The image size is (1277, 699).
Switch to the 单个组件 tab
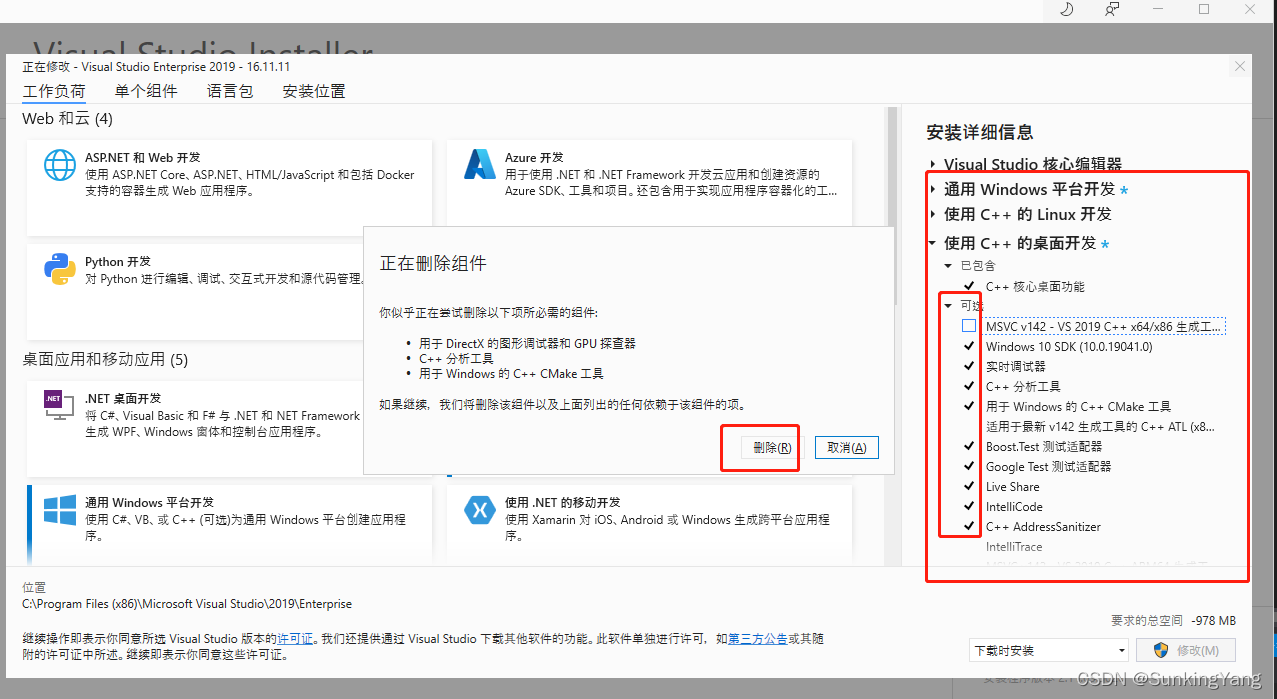146,91
